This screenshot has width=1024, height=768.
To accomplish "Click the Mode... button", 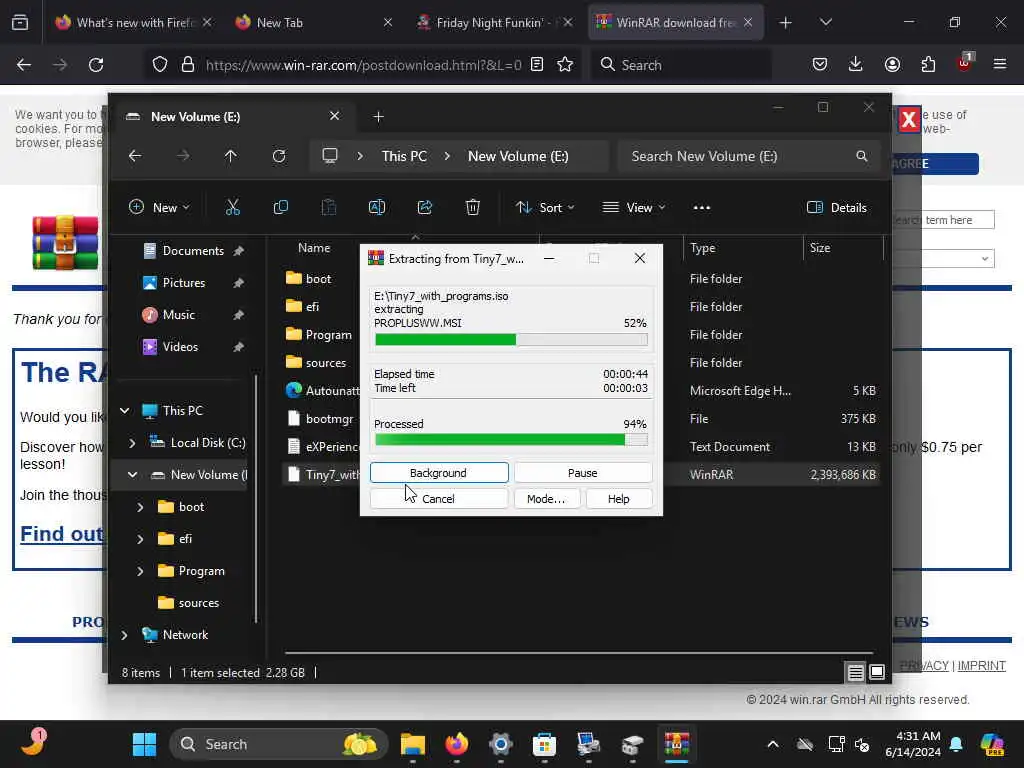I will tap(546, 499).
